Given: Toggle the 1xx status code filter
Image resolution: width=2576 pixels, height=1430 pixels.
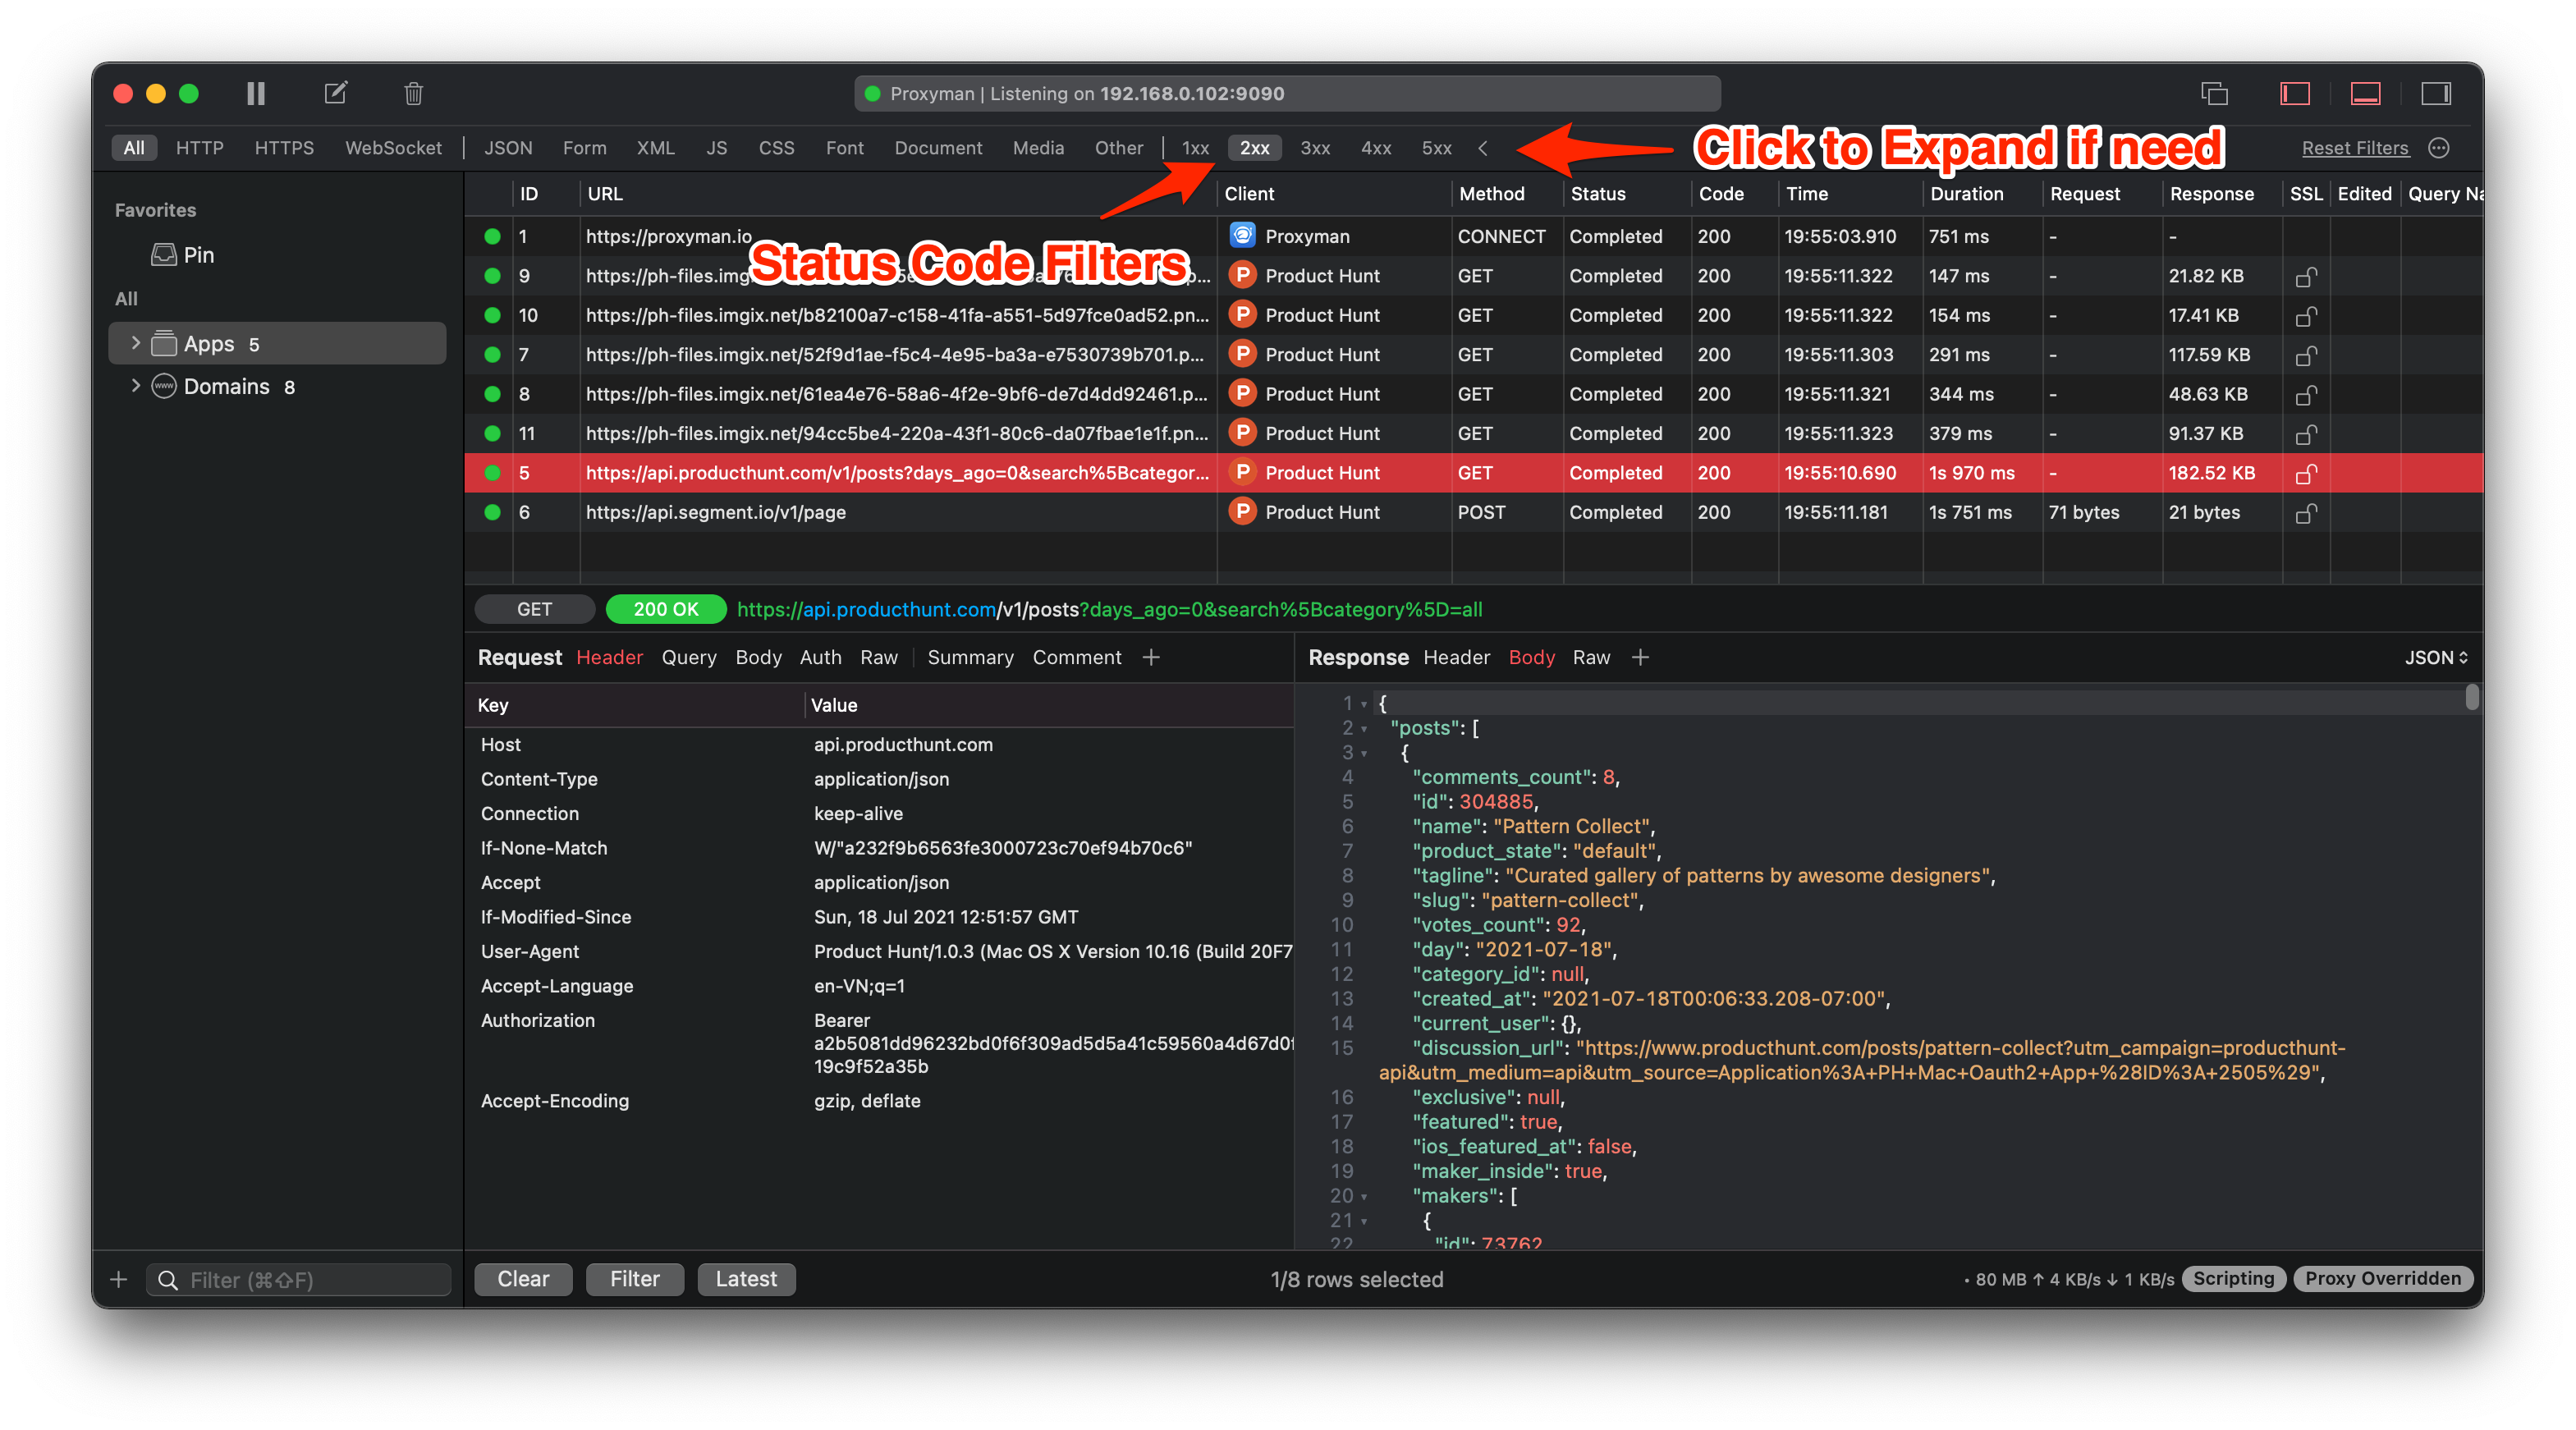Looking at the screenshot, I should (x=1195, y=148).
